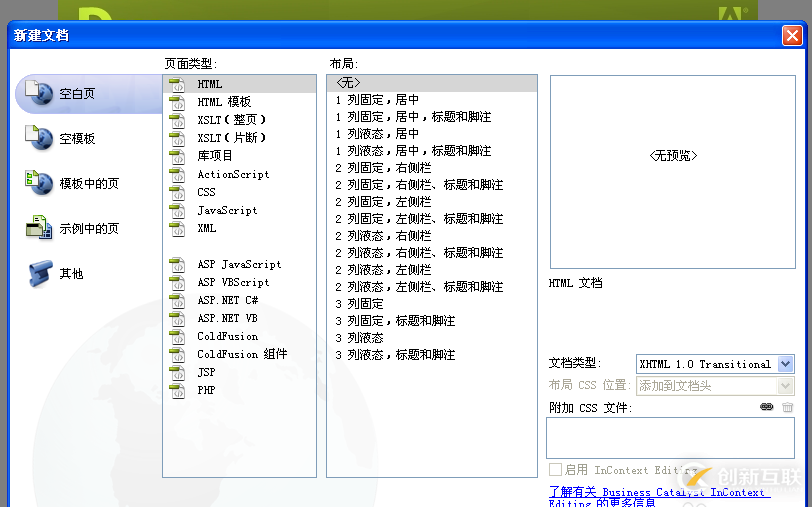Select the PHP page type label
Screen dimensions: 812x507
click(x=206, y=390)
